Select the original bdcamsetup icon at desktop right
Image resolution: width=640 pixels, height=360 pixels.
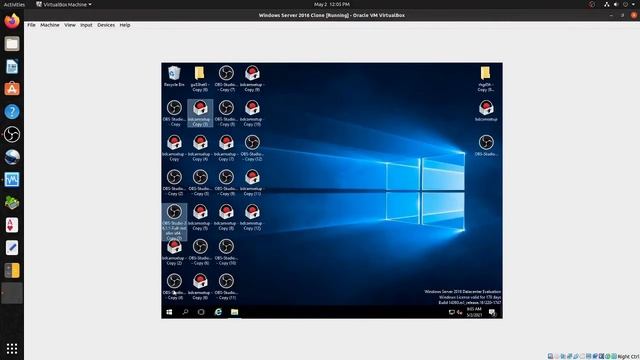click(486, 111)
